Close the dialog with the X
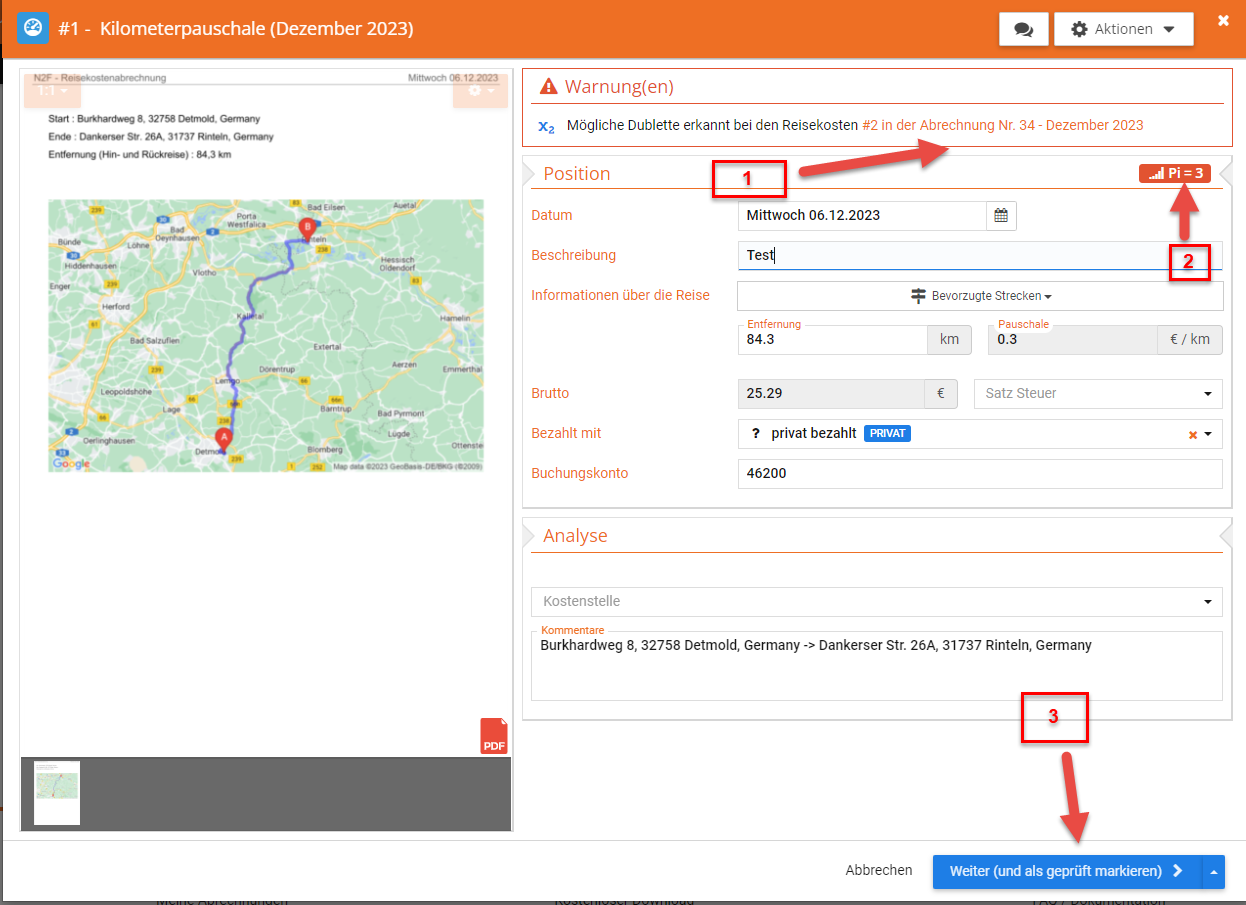 1222,21
